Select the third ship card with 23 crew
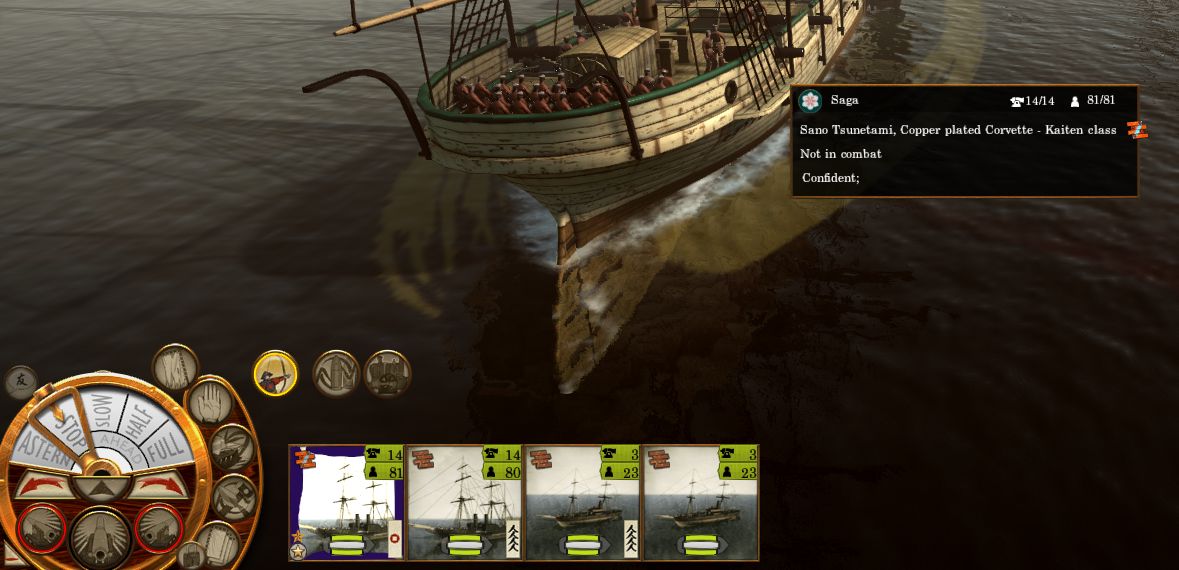 583,502
